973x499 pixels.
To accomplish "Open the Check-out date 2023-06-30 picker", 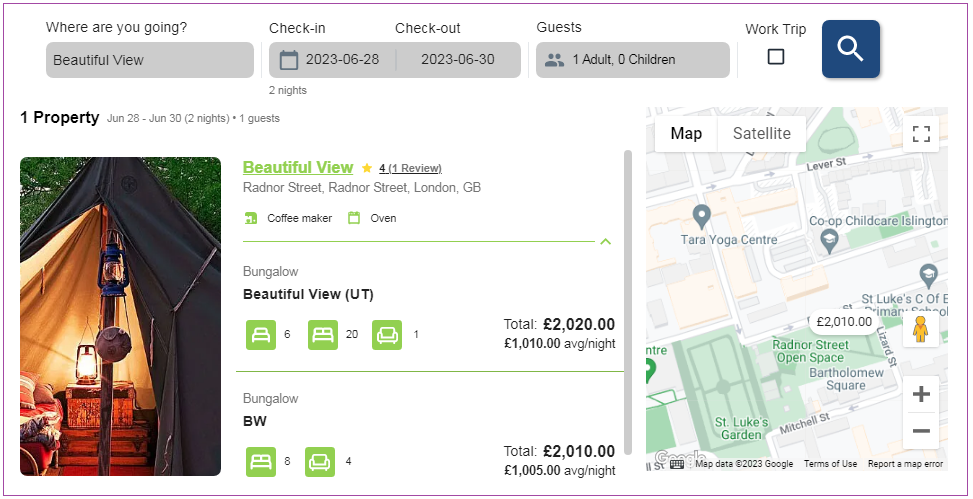I will click(458, 60).
